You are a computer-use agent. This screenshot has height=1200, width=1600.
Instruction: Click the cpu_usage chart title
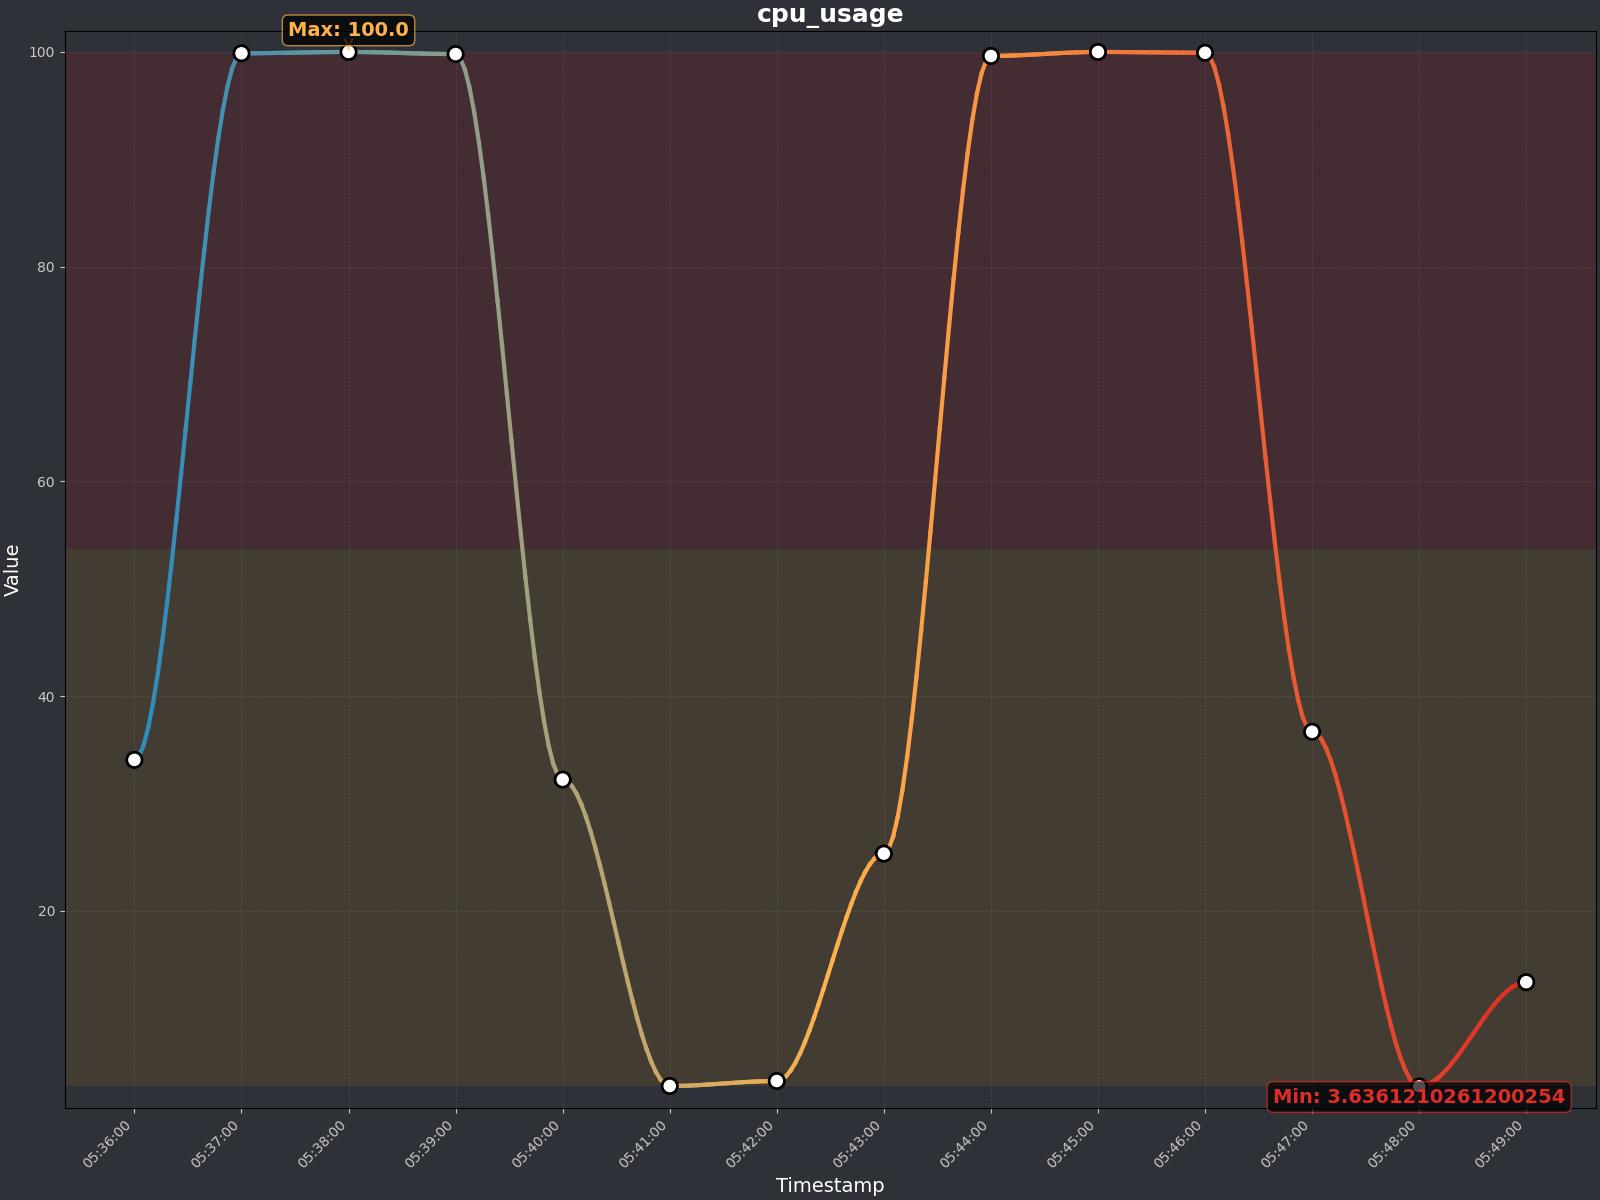(829, 14)
